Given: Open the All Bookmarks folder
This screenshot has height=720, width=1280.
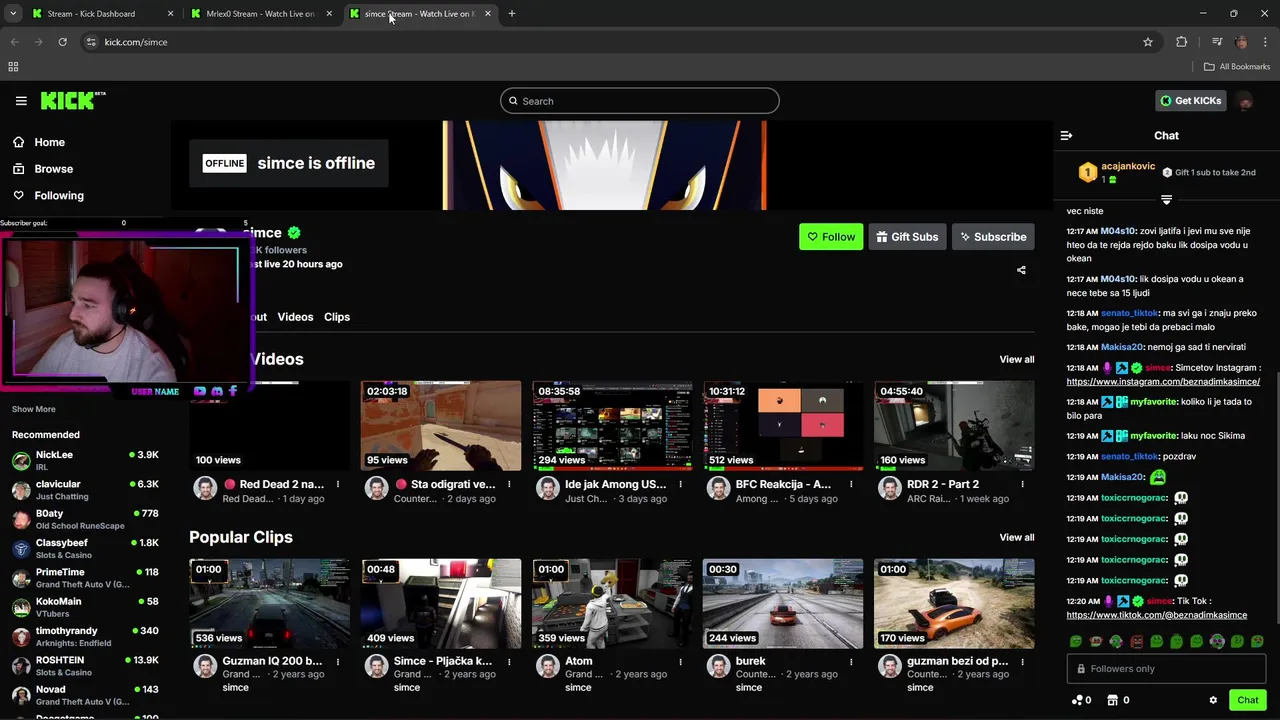Looking at the screenshot, I should pyautogui.click(x=1237, y=67).
